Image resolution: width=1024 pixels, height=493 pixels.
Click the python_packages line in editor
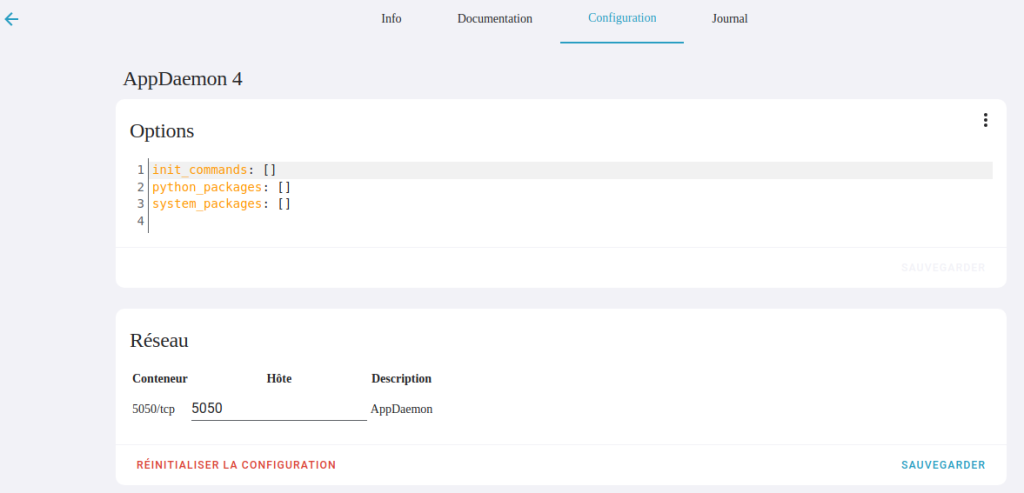tap(571, 187)
